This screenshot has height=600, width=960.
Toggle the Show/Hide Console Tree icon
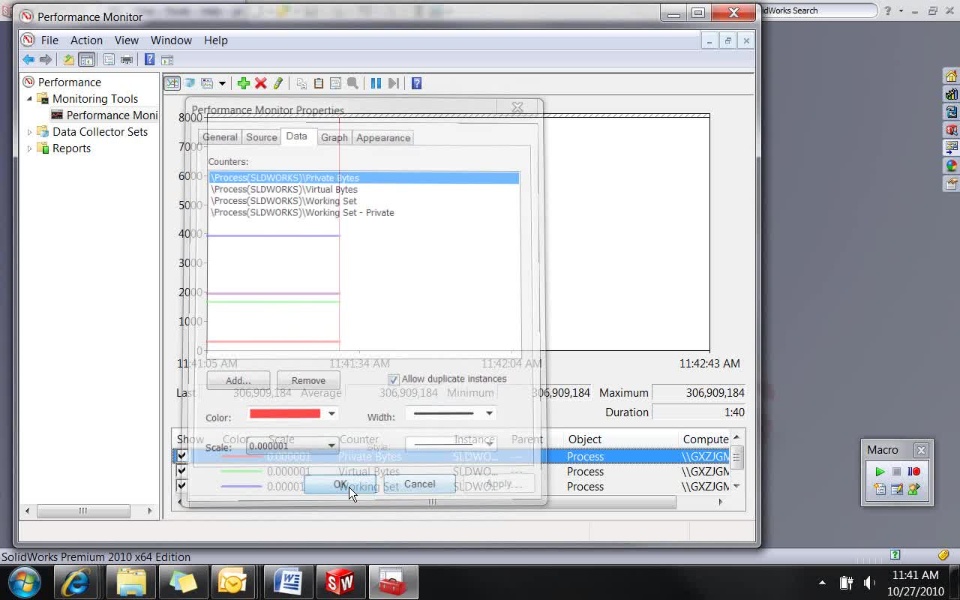[x=86, y=59]
